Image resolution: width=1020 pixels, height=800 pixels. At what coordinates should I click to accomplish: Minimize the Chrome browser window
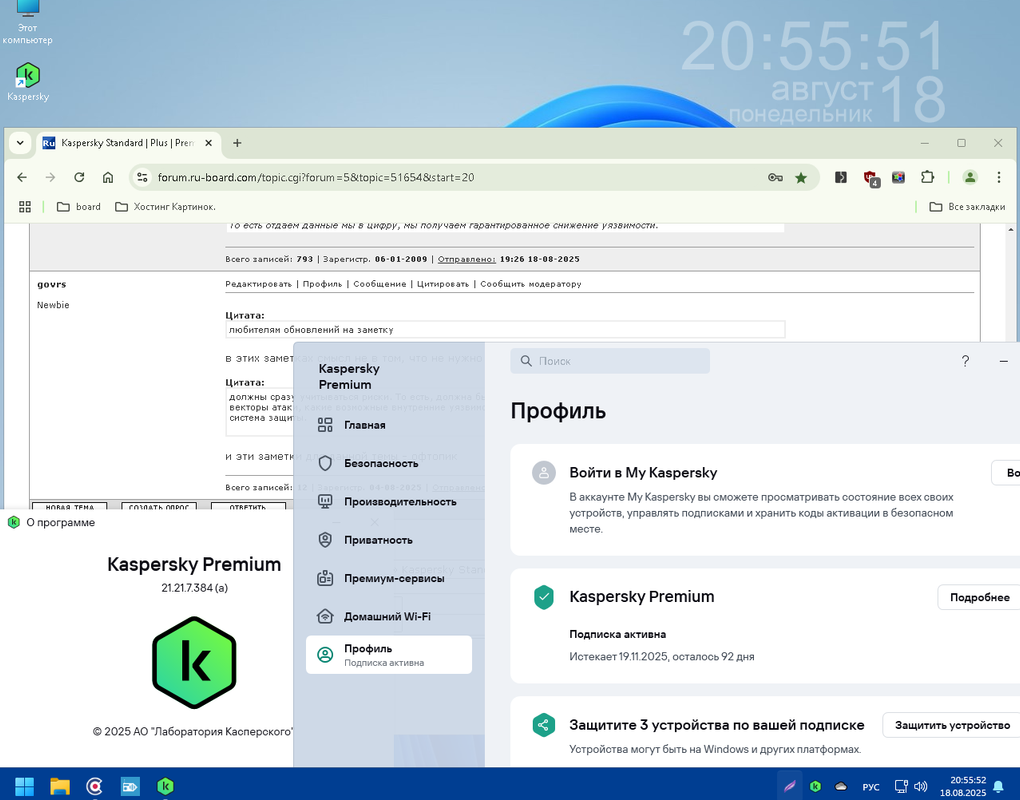coord(925,143)
